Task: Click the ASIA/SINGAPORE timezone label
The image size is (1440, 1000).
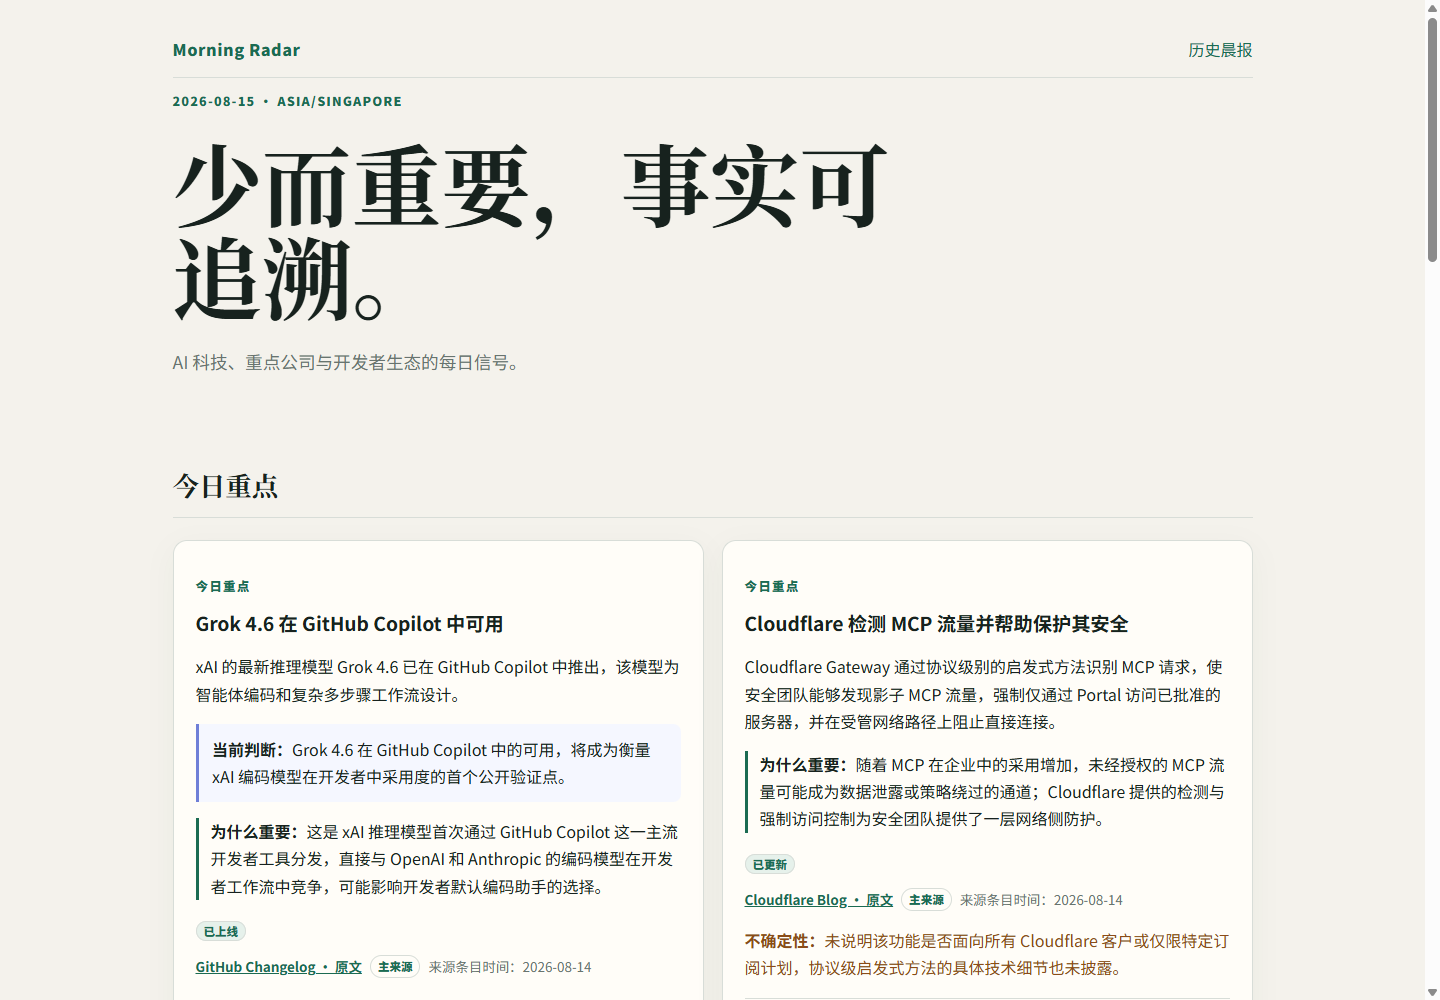Action: [x=339, y=101]
